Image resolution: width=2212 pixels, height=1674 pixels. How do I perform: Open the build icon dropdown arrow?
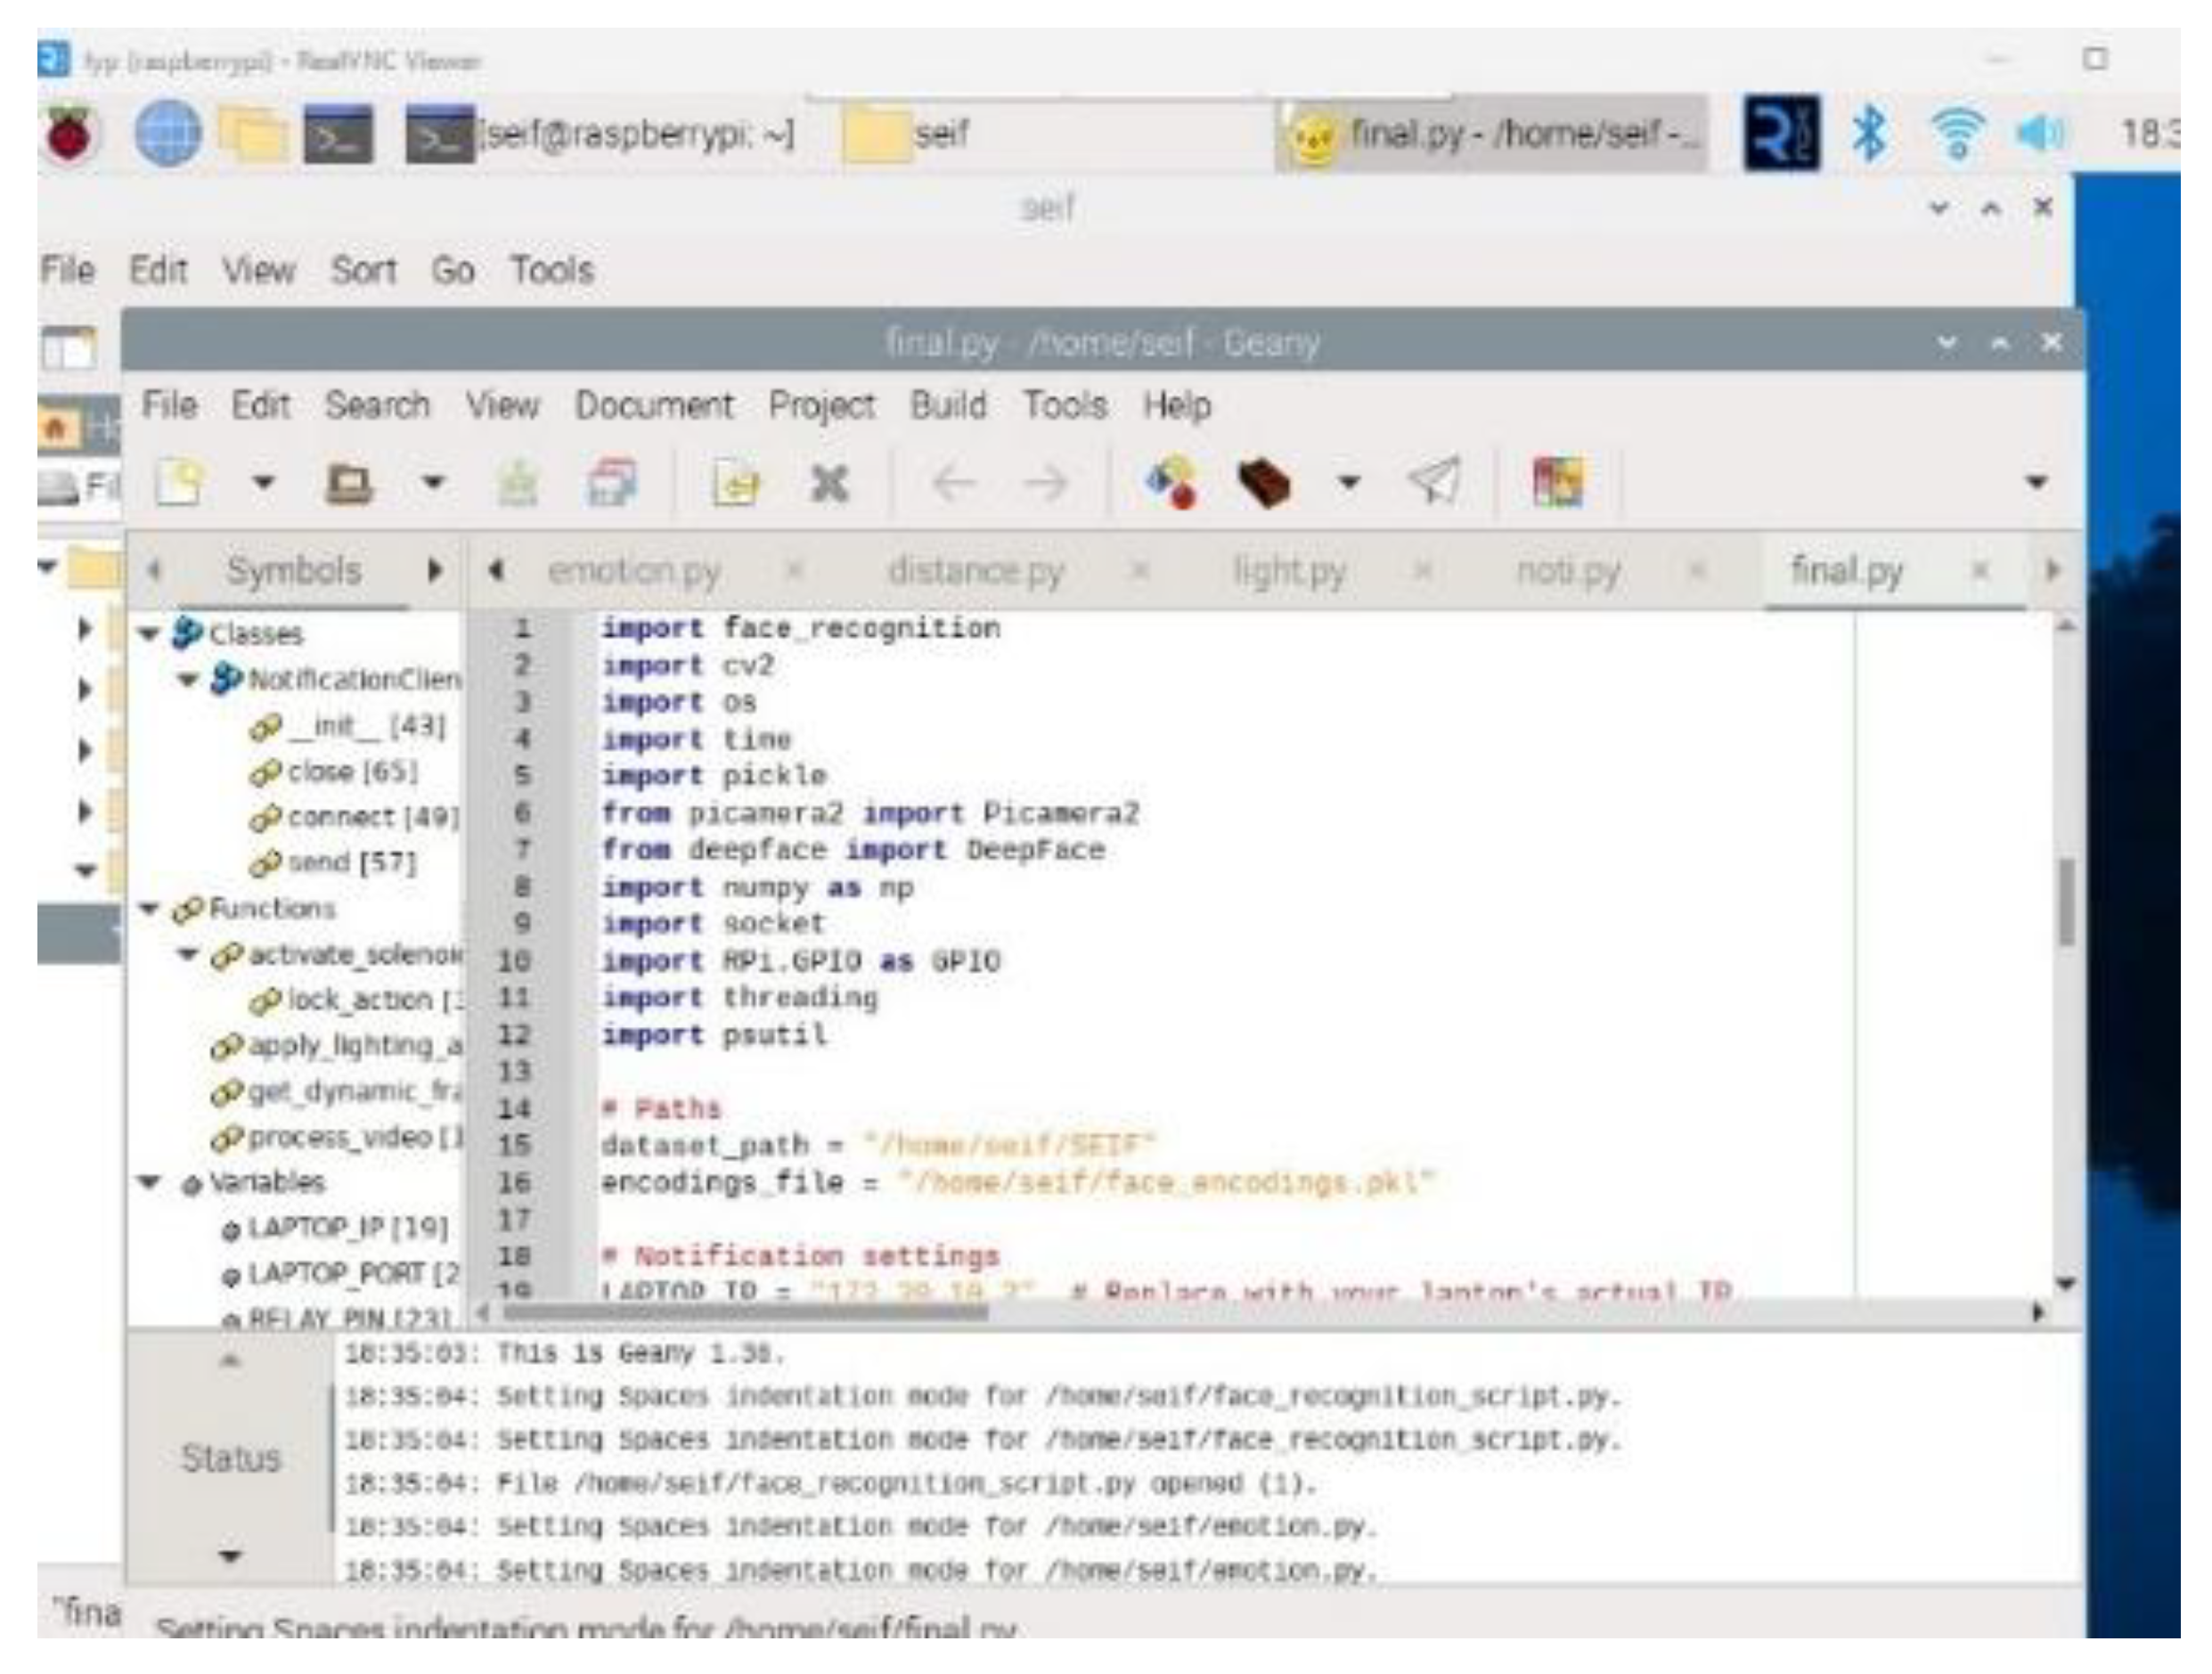click(1349, 484)
